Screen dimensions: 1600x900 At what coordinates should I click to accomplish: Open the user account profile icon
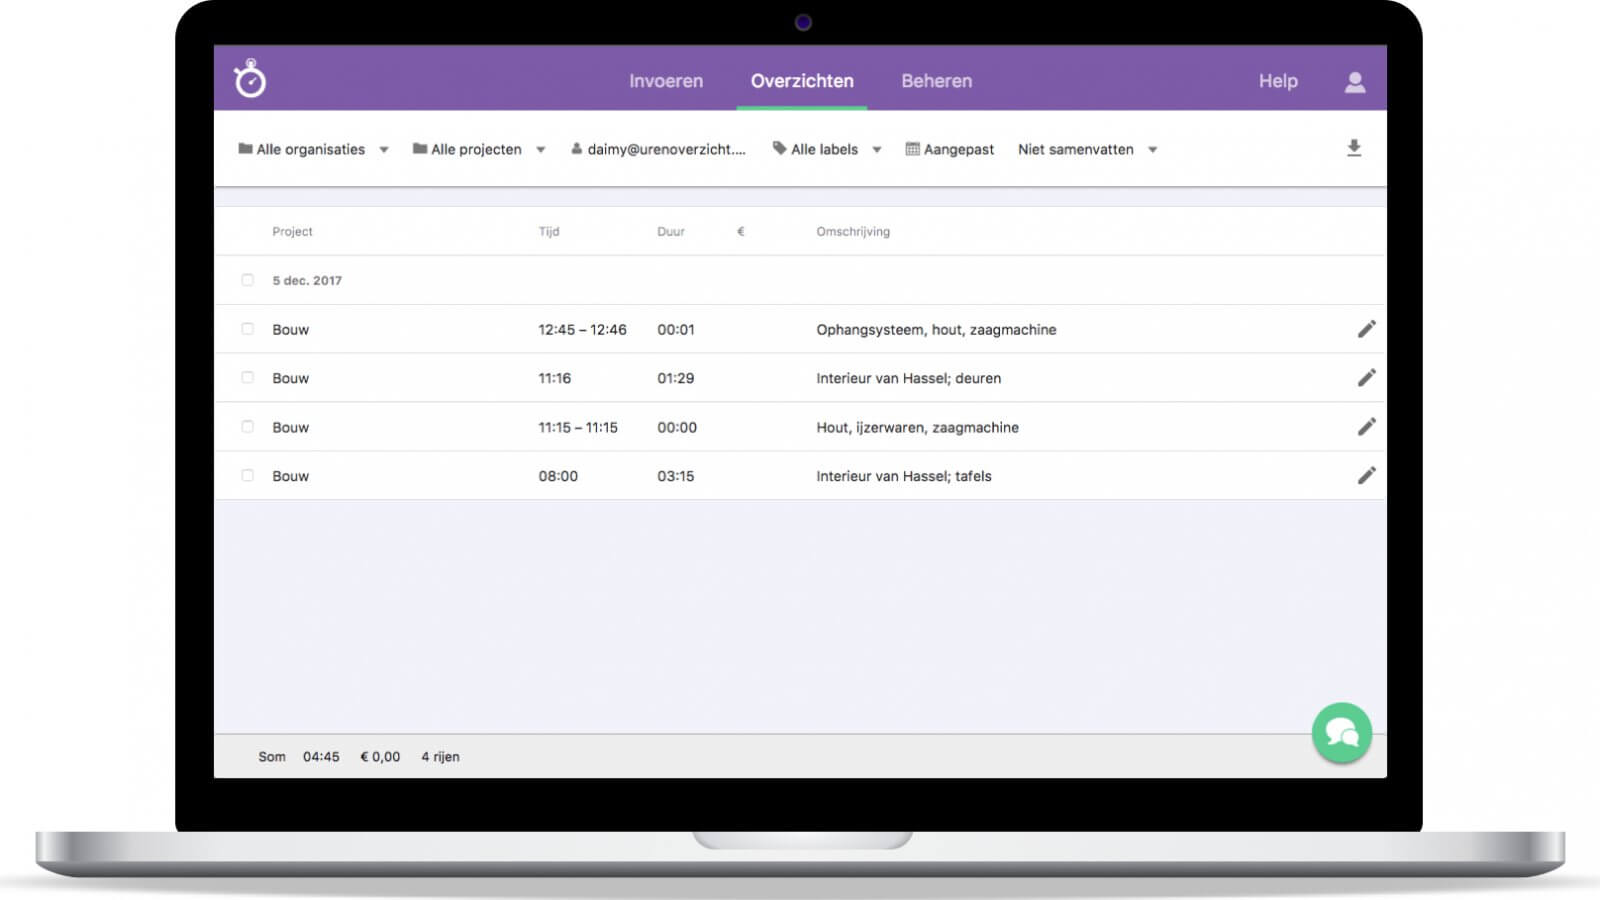tap(1355, 82)
